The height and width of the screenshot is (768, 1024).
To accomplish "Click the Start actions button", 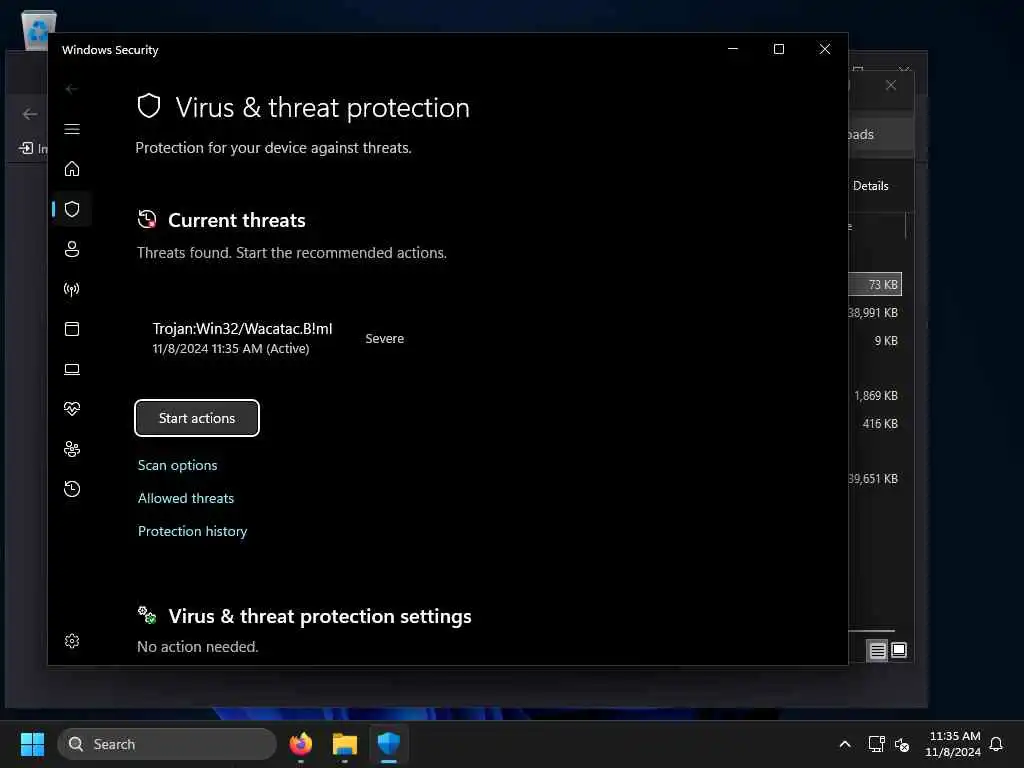I will 197,418.
